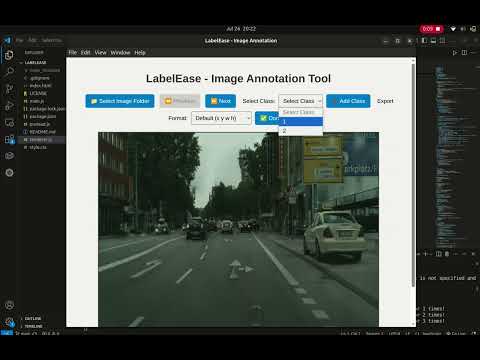This screenshot has height=360, width=480.
Task: Click the icon on the Next button
Action: 214,101
